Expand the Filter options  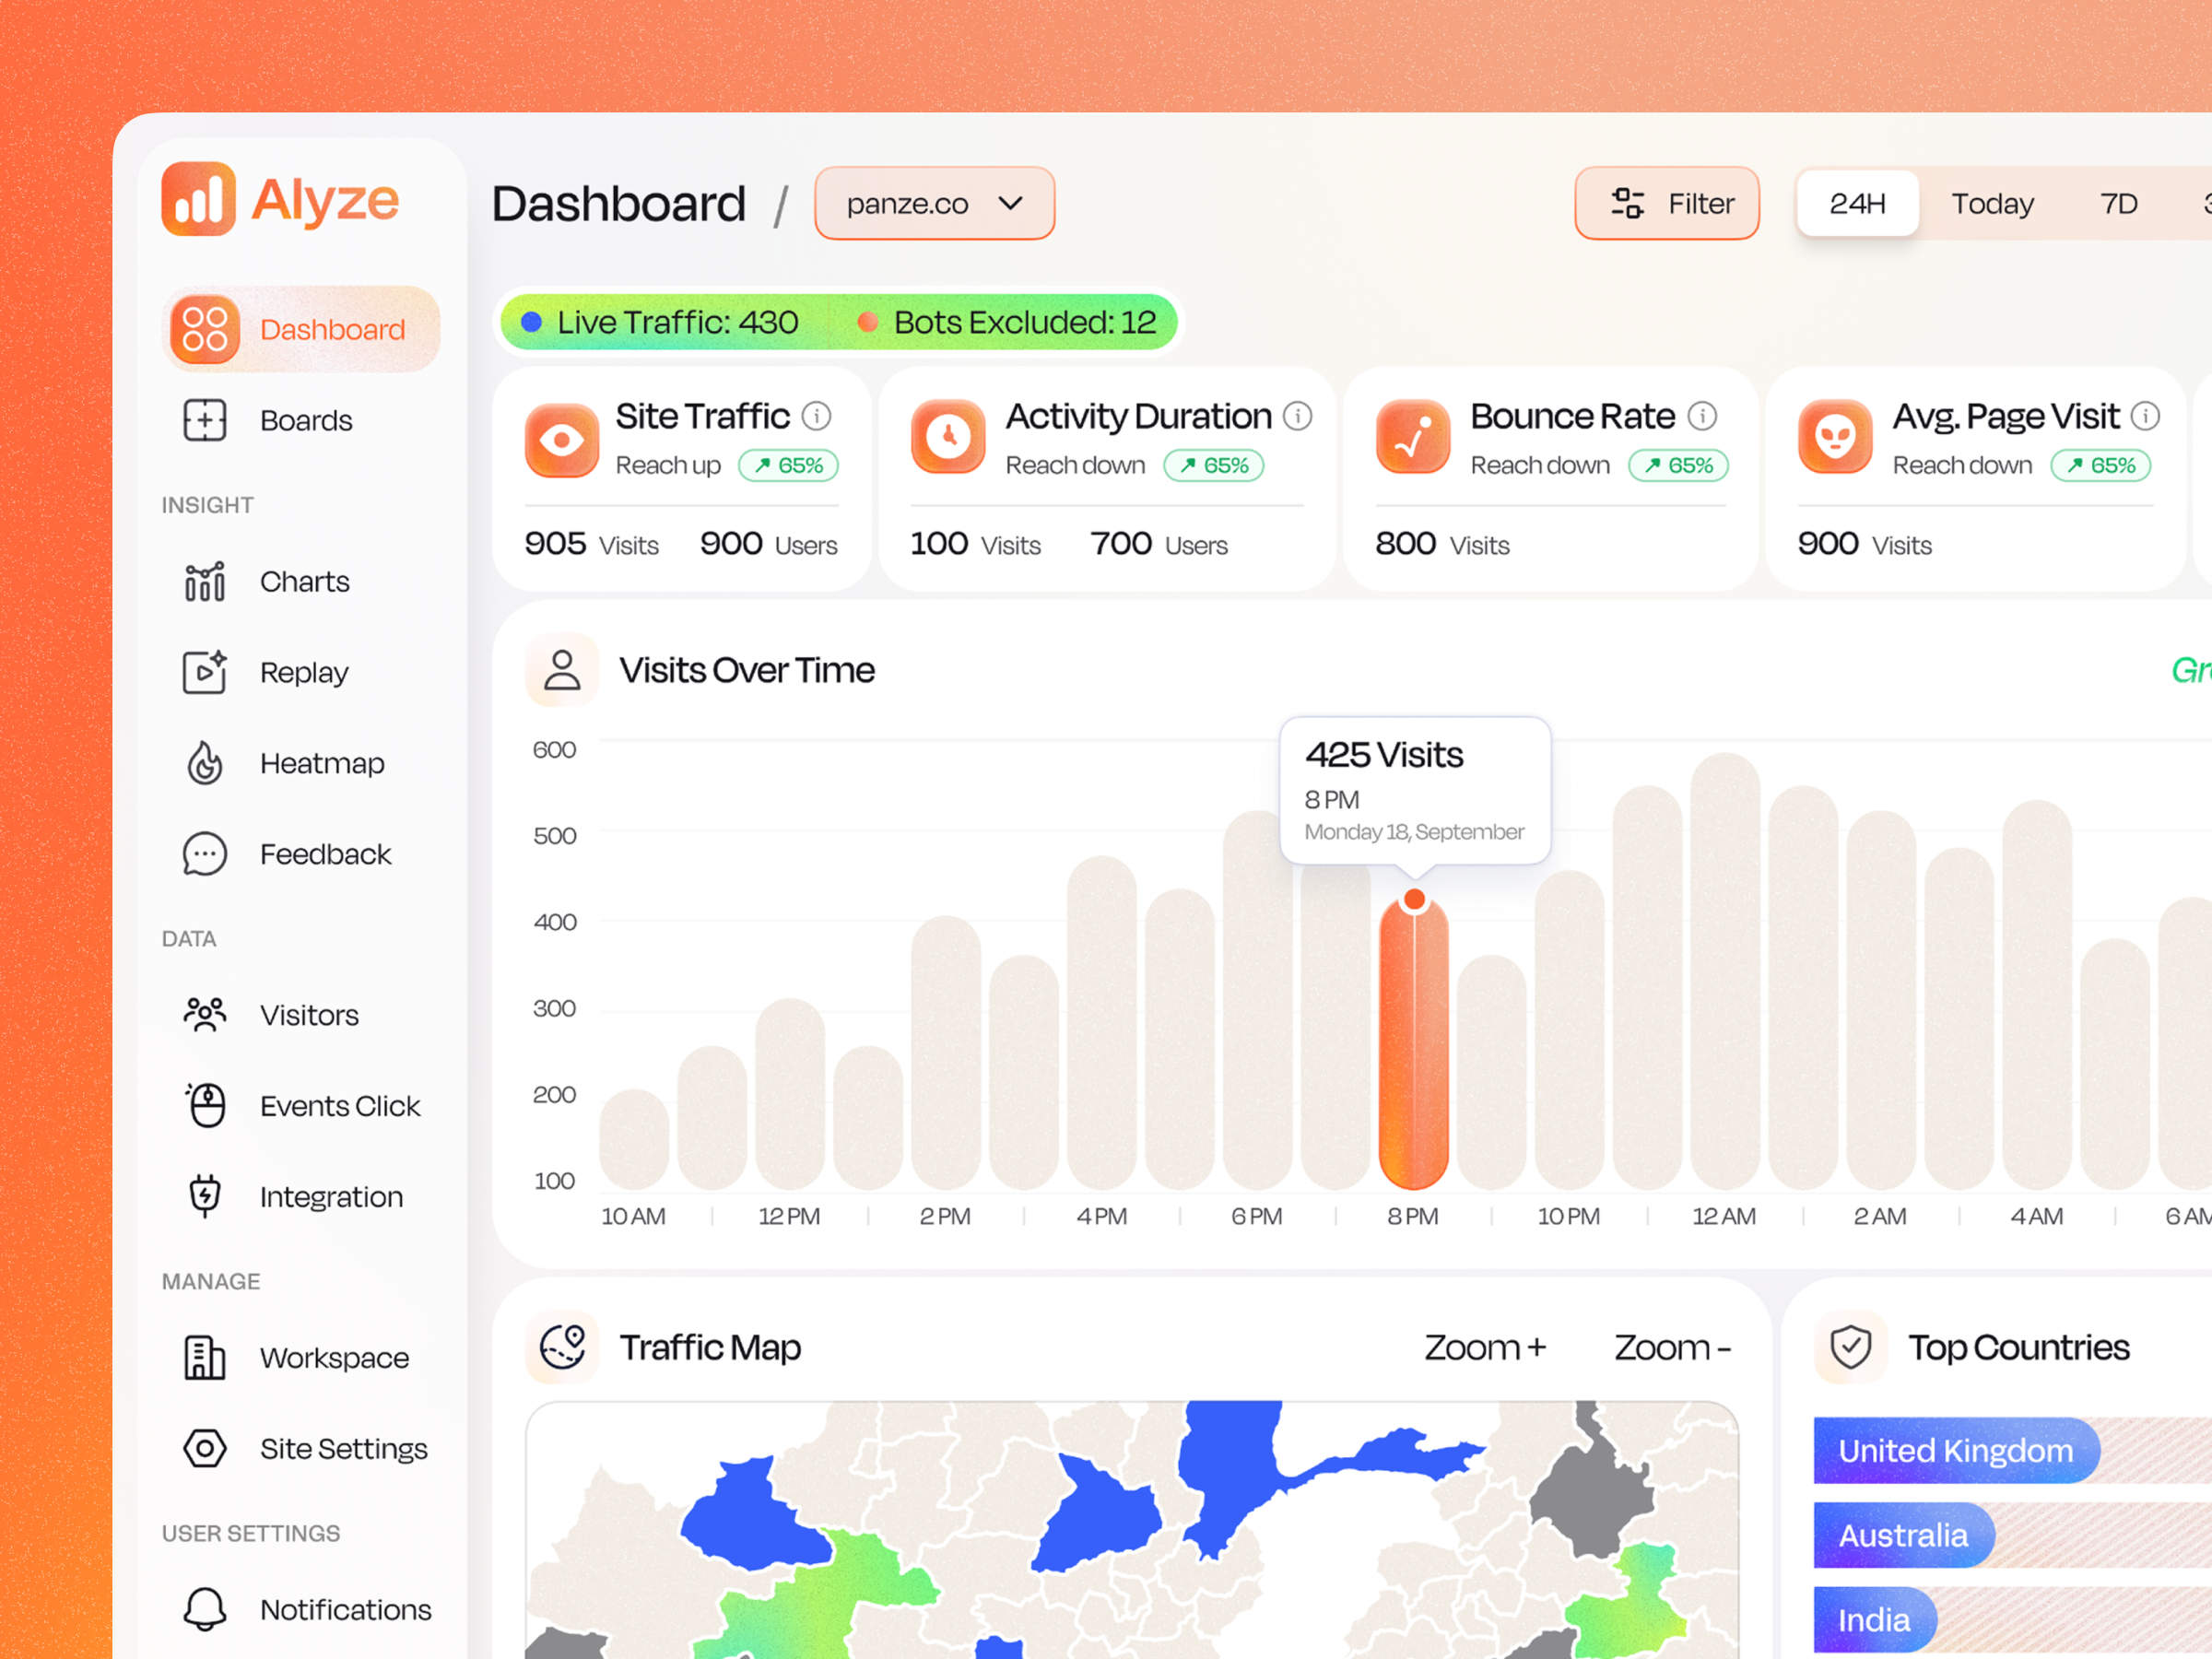(x=1666, y=203)
